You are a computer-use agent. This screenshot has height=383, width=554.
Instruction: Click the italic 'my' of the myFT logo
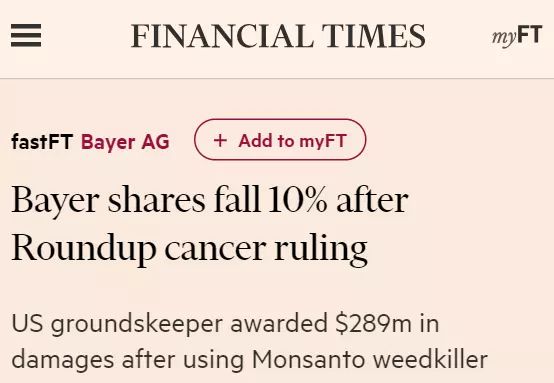click(x=504, y=38)
